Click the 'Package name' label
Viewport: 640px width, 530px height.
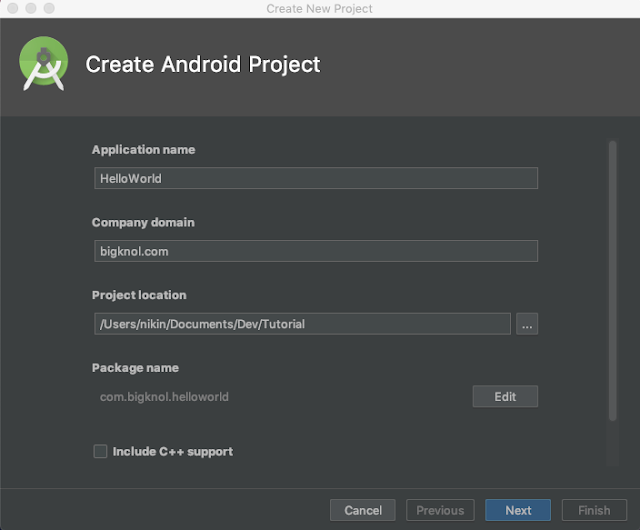pyautogui.click(x=135, y=368)
